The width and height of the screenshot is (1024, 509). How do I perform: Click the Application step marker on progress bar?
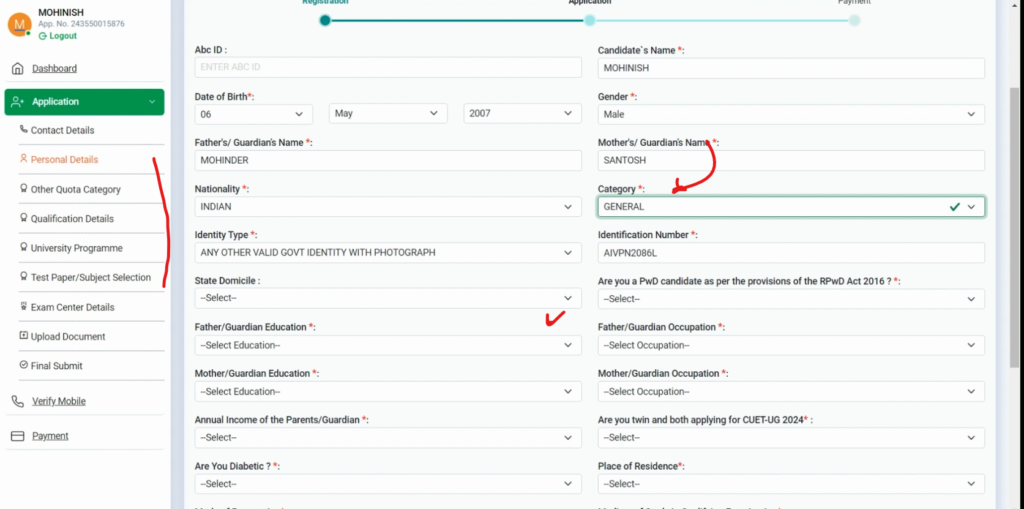[590, 20]
